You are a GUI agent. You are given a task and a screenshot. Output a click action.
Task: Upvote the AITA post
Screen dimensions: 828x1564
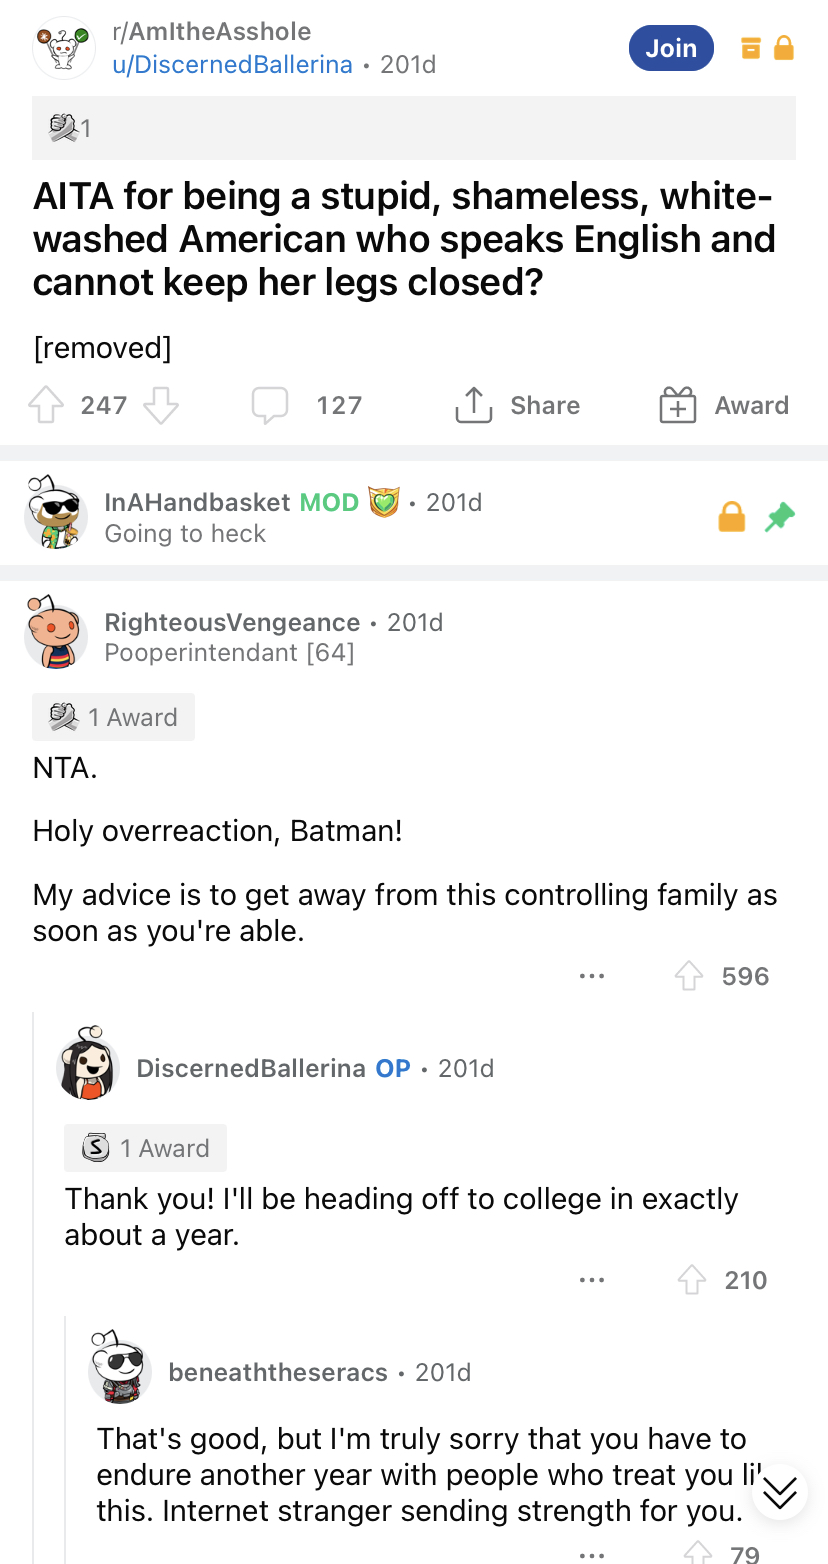[46, 405]
